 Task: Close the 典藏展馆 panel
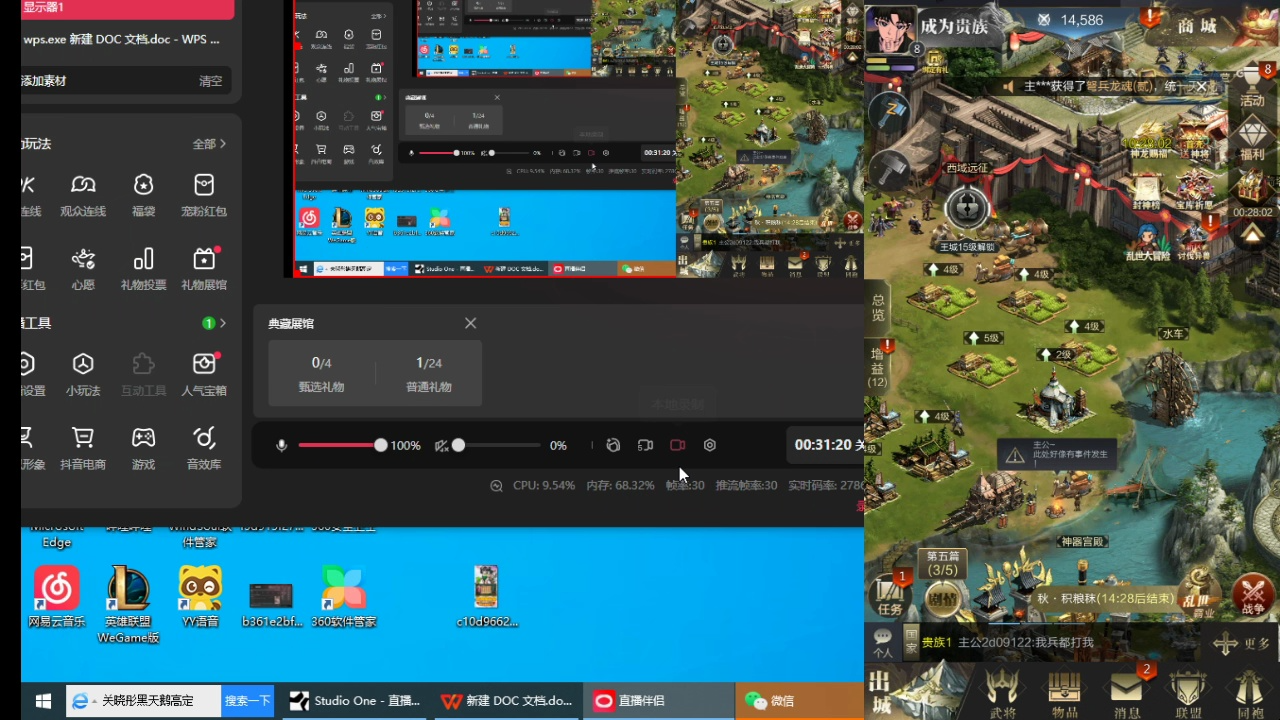click(470, 323)
